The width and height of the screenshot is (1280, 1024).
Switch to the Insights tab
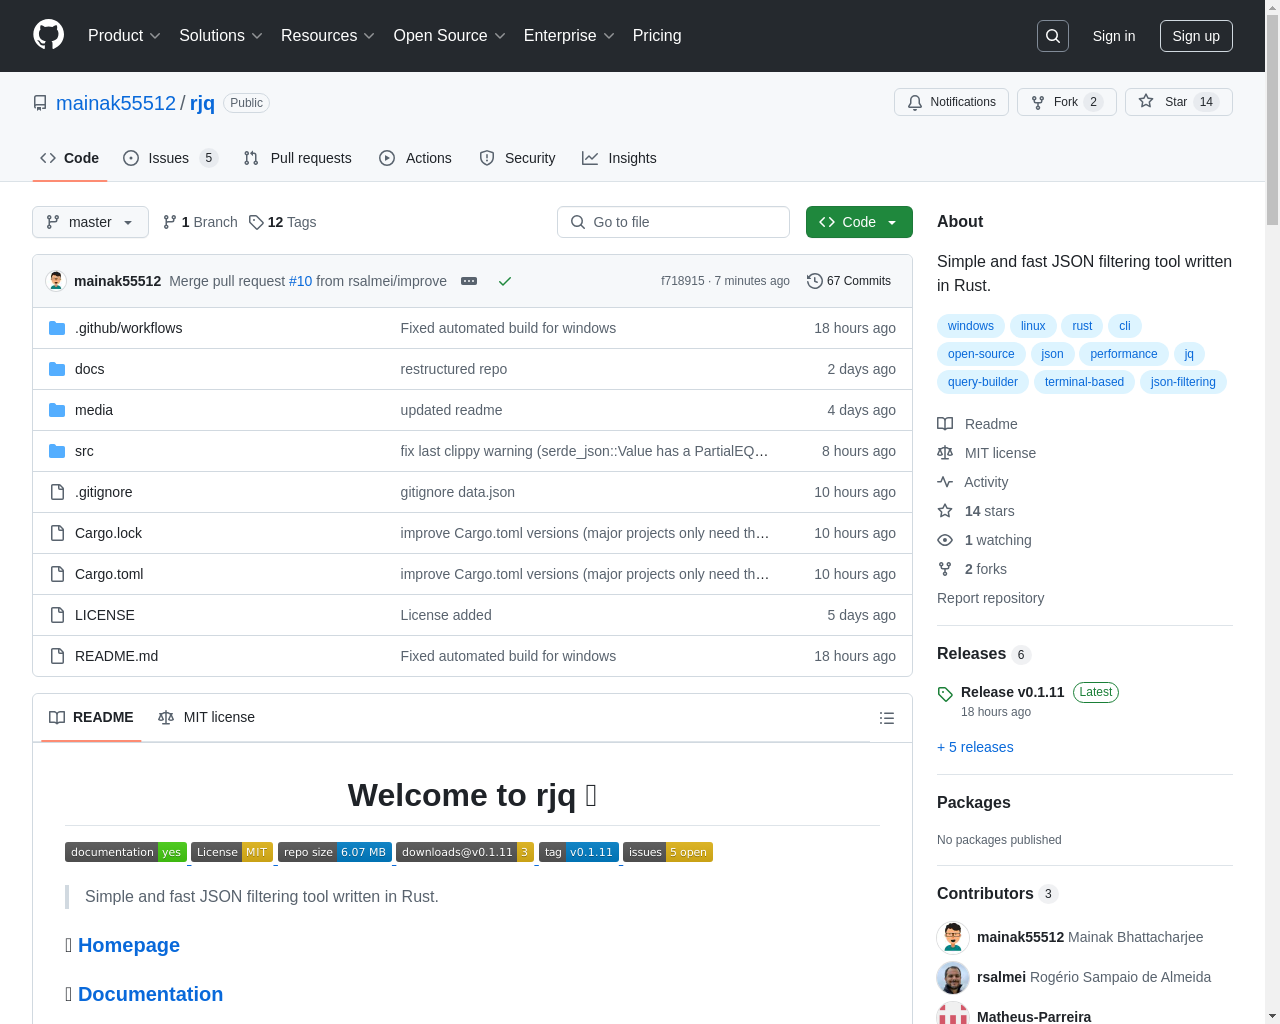(x=620, y=158)
